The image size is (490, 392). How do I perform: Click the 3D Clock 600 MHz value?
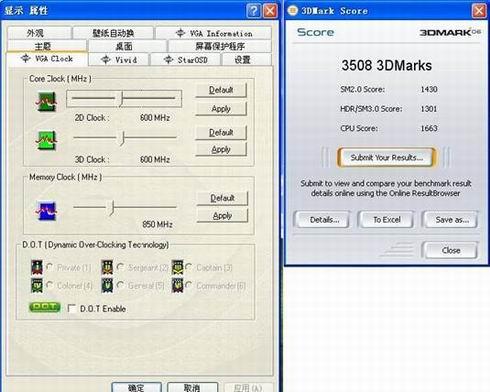(x=155, y=160)
